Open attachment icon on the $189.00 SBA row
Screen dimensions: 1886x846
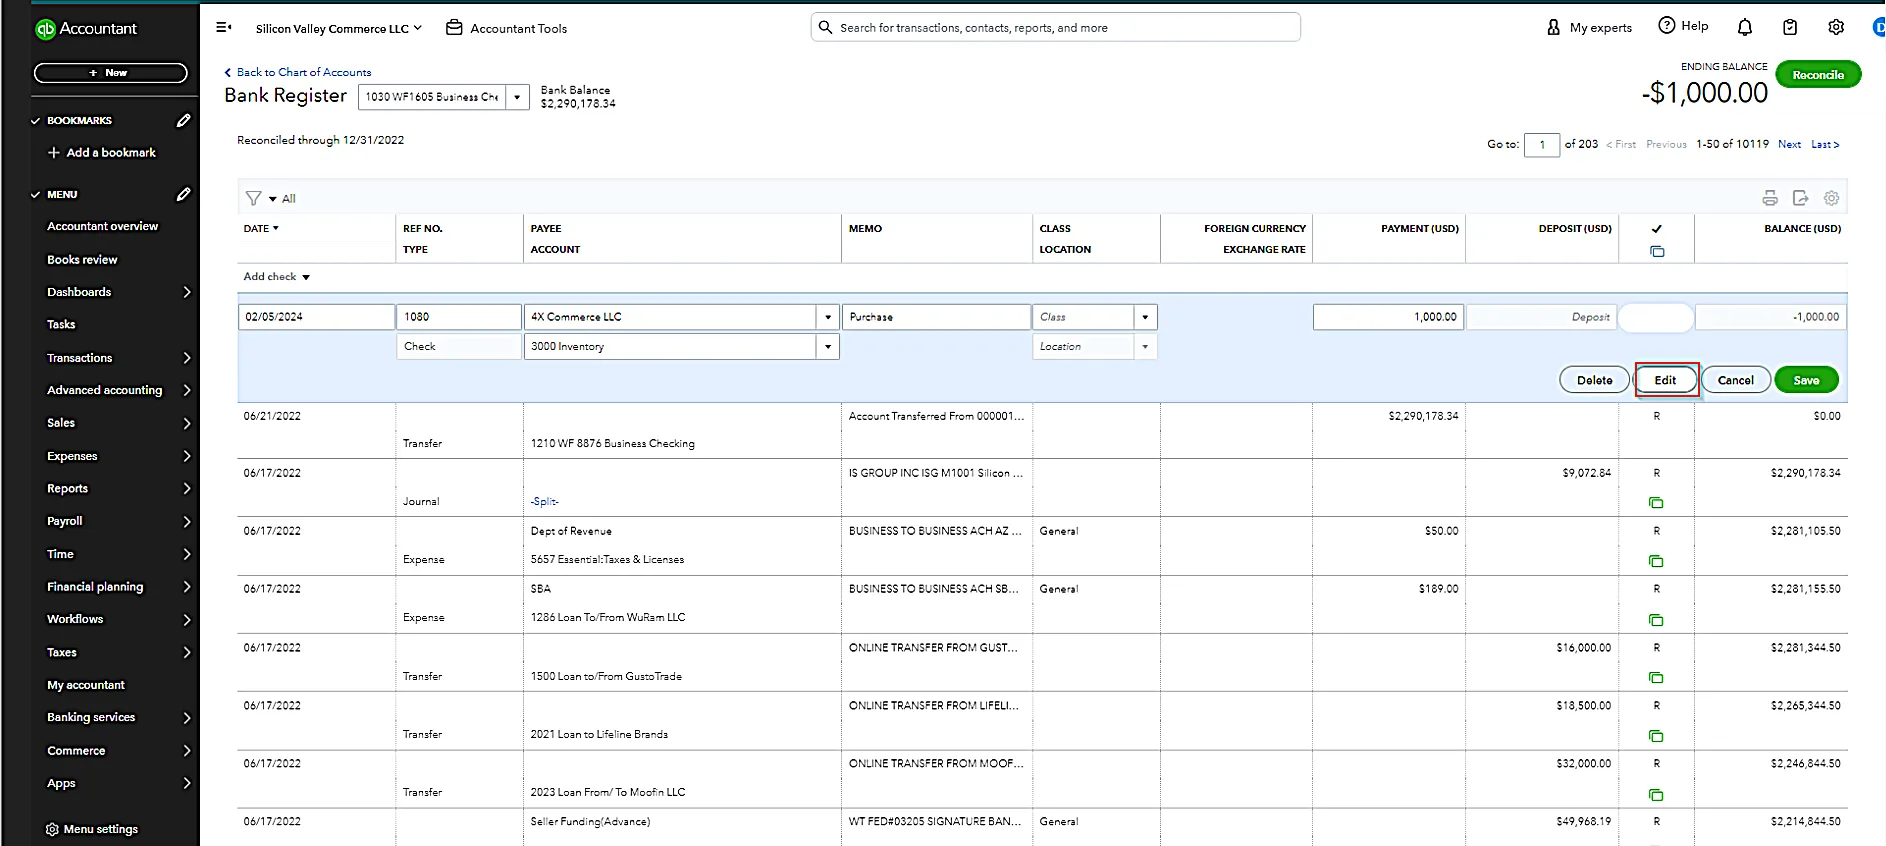coord(1656,620)
